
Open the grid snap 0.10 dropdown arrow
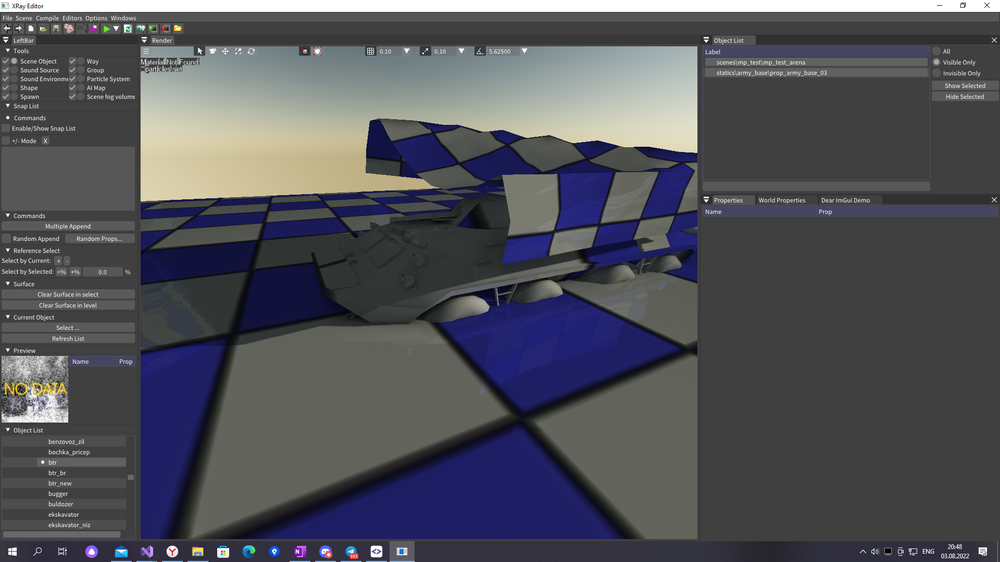pos(406,51)
